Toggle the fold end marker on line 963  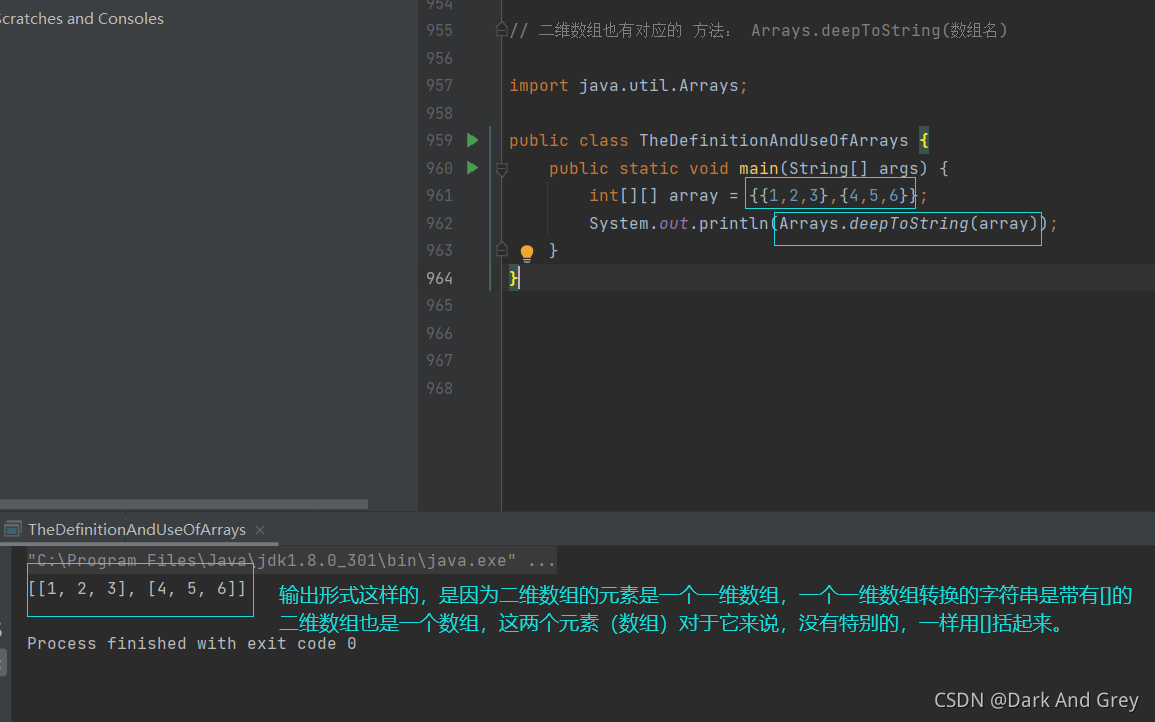(502, 249)
